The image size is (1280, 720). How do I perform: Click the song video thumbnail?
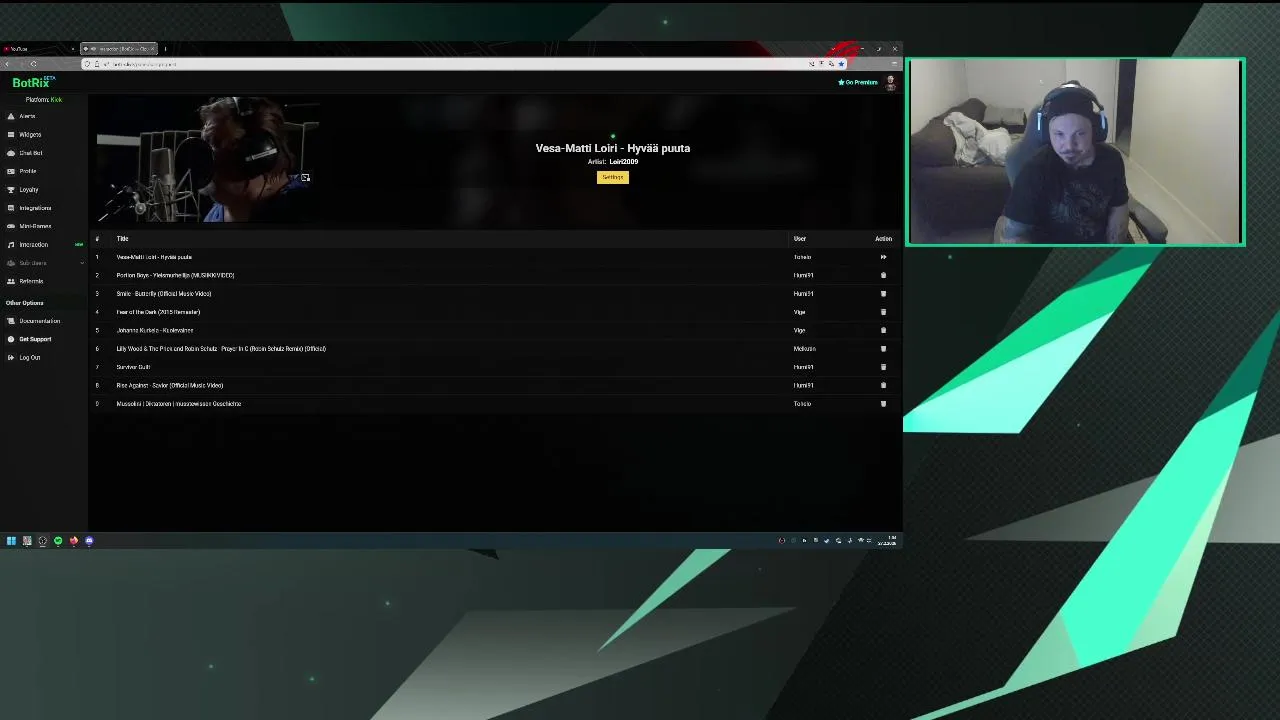click(x=208, y=160)
